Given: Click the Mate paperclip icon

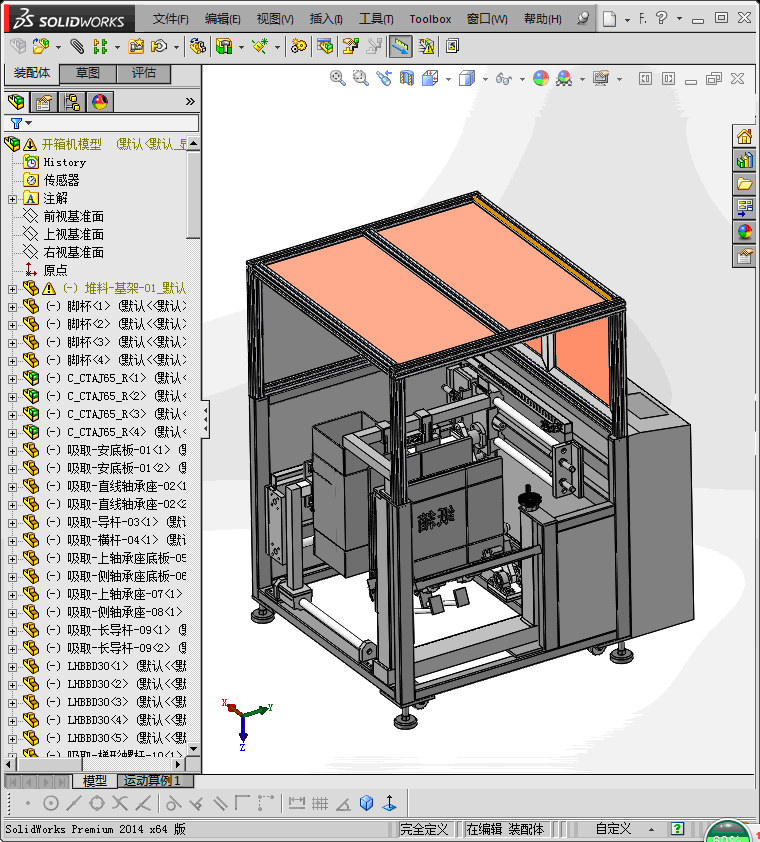Looking at the screenshot, I should [77, 47].
